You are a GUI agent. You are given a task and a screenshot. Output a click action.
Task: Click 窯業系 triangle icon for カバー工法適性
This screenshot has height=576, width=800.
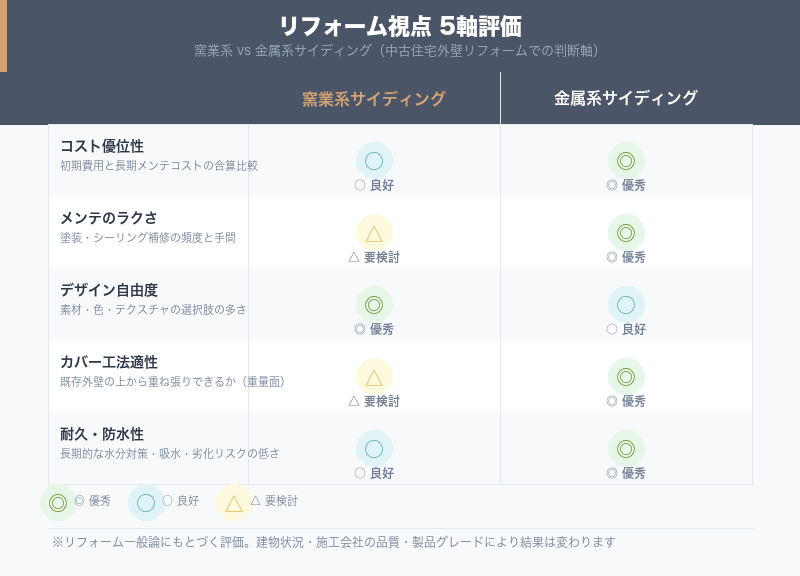click(x=374, y=377)
